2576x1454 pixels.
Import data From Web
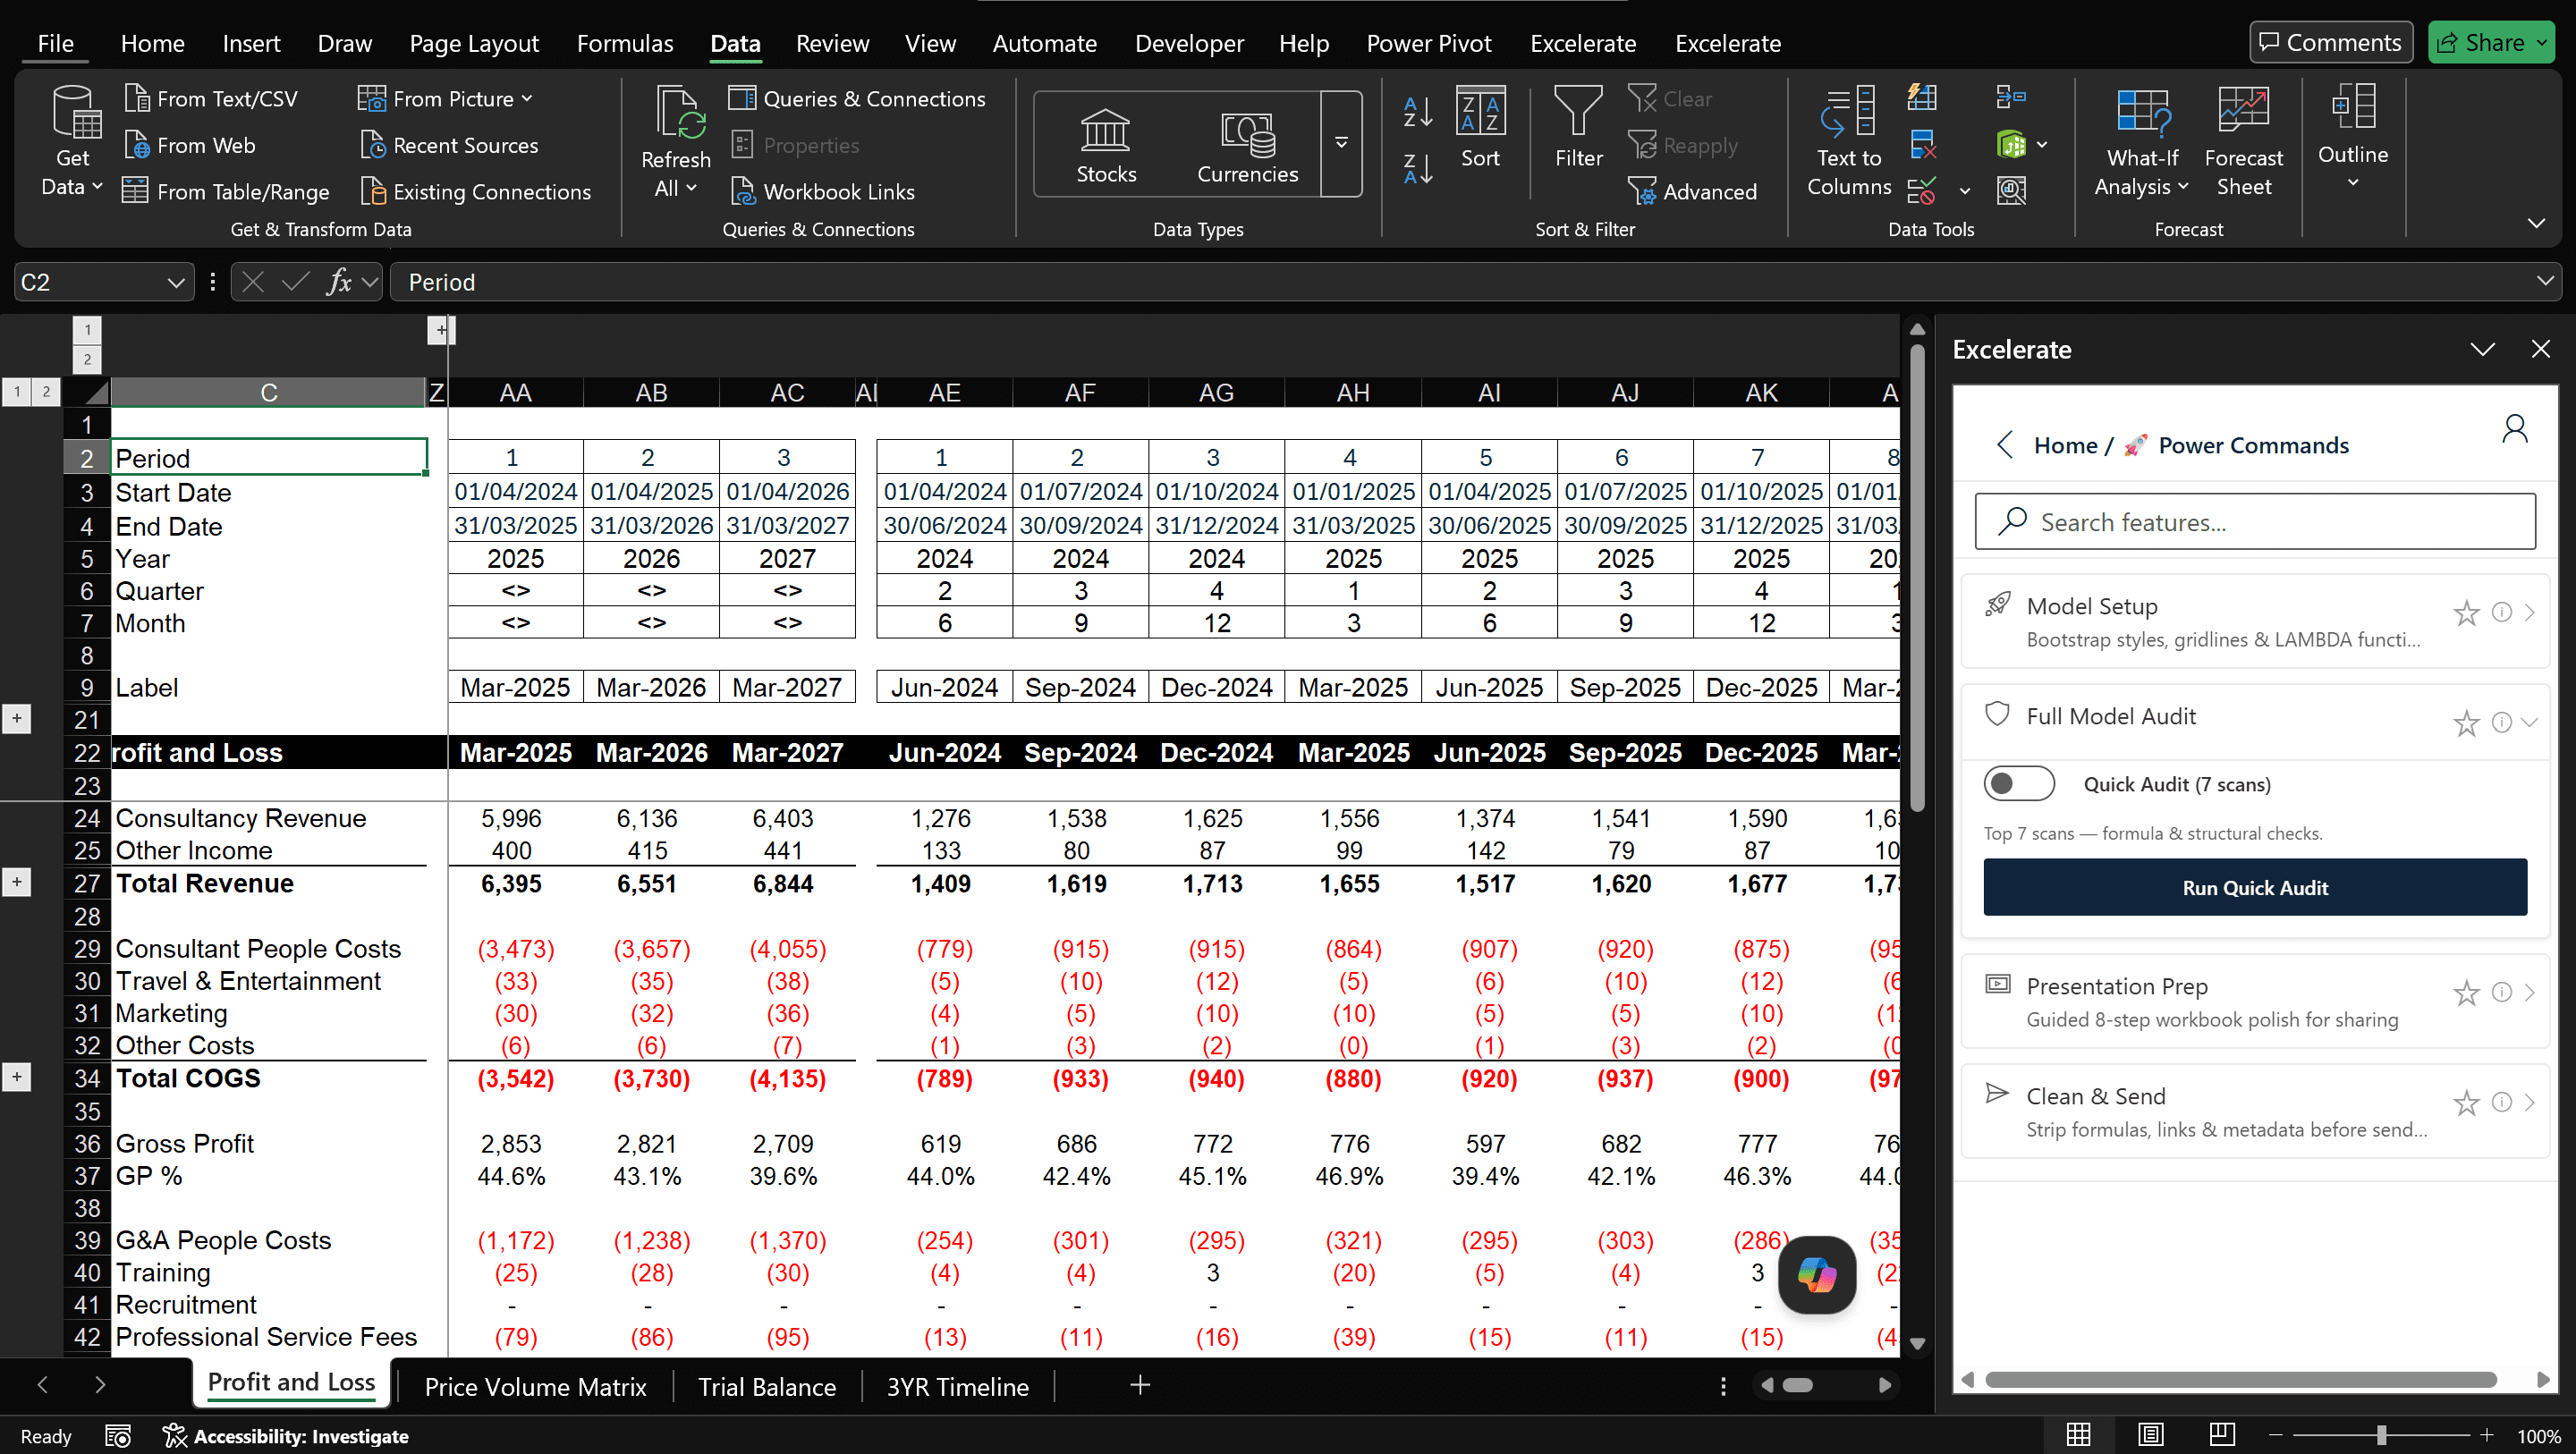tap(190, 145)
